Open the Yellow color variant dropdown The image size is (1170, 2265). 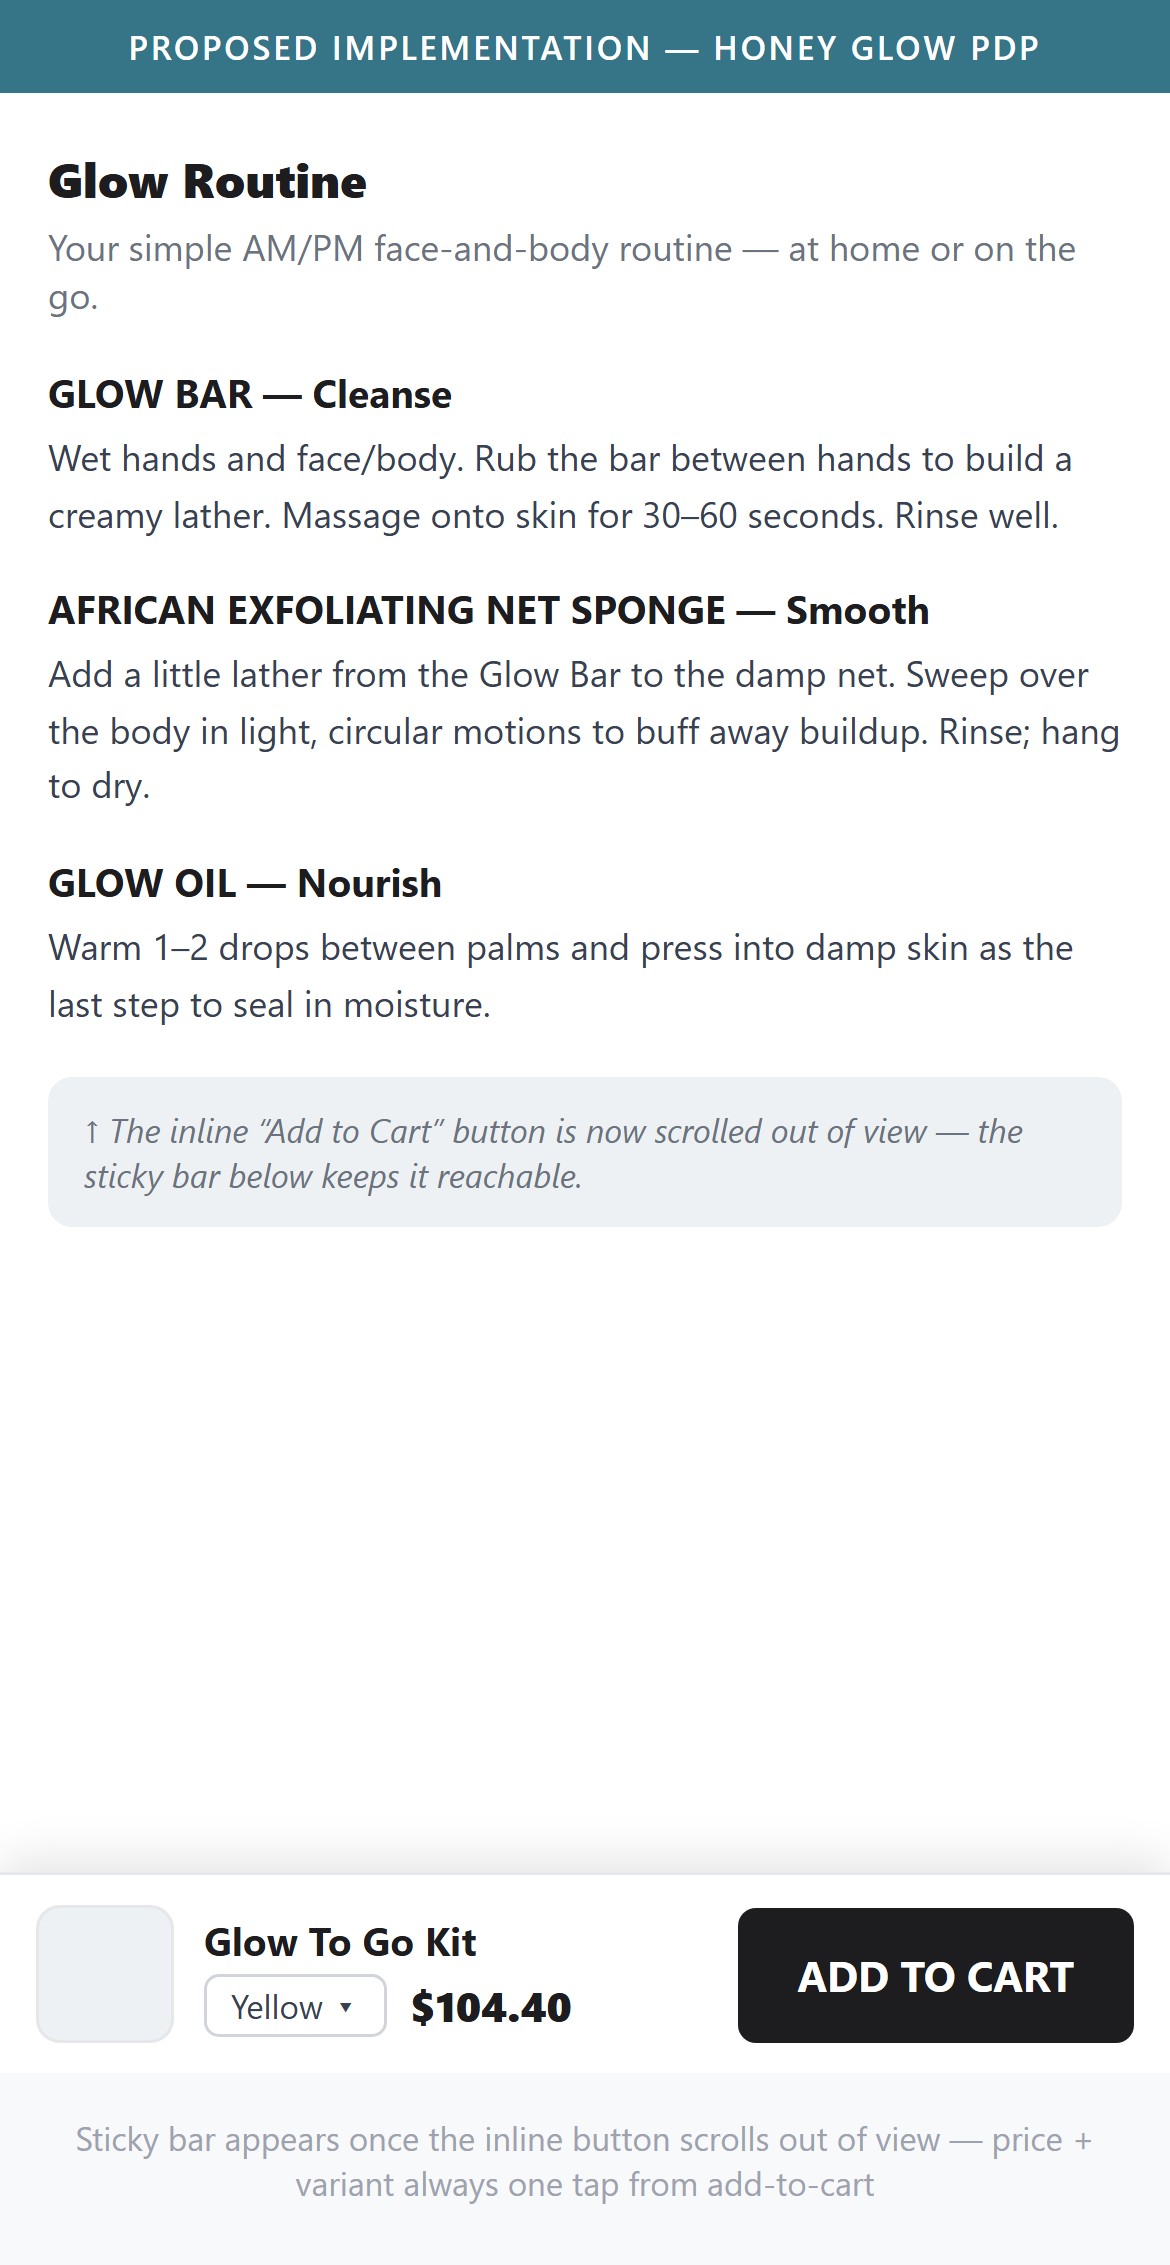[295, 2006]
